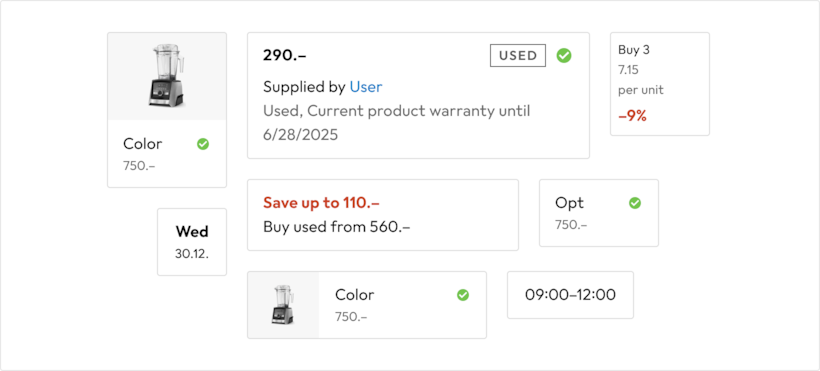Screen dimensions: 820x371
Task: Select the Wed 30.12. delivery date tile
Action: [192, 242]
